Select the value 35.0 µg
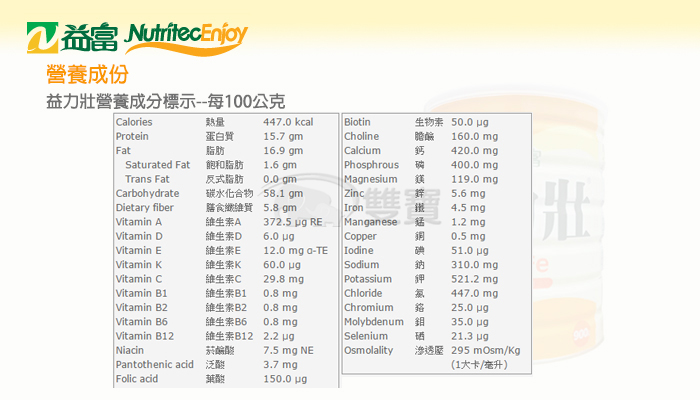The height and width of the screenshot is (400, 700). point(470,322)
